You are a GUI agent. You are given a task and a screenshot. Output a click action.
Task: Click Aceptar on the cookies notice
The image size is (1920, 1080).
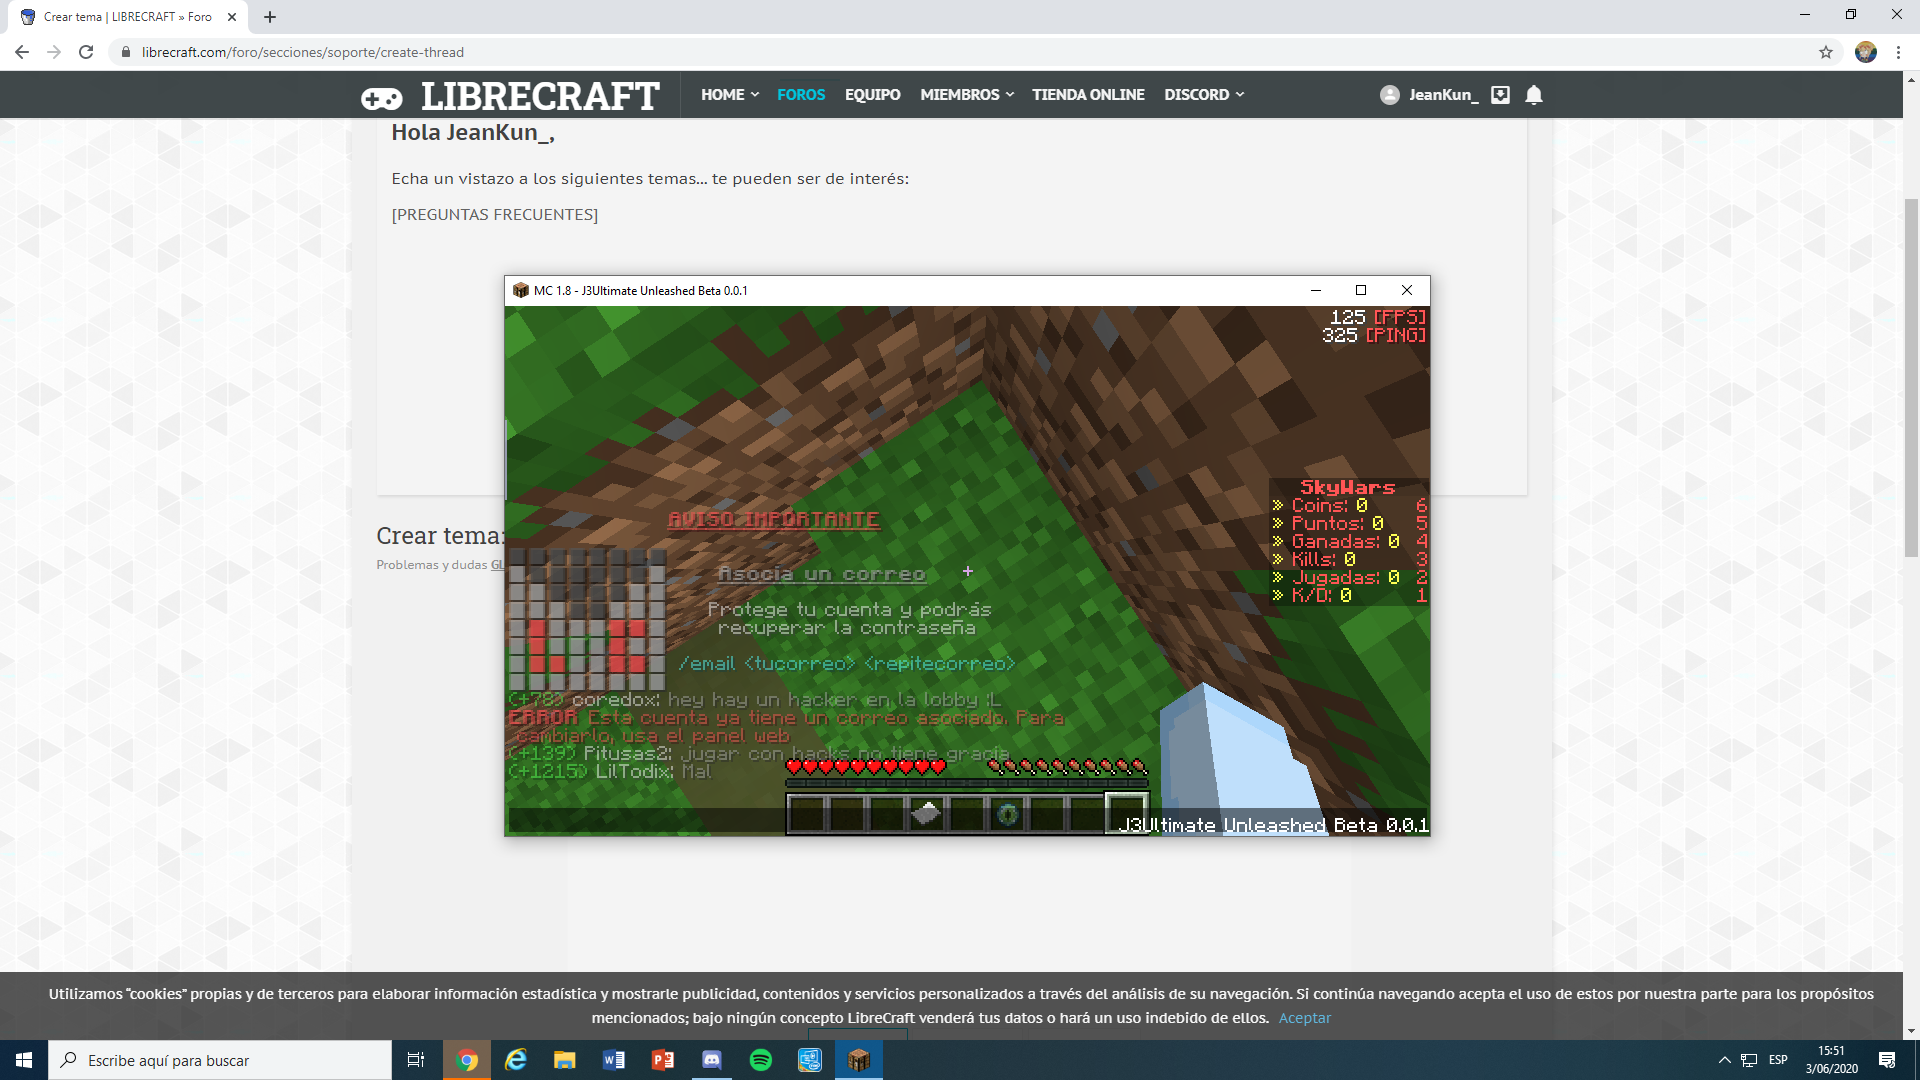(x=1304, y=1018)
